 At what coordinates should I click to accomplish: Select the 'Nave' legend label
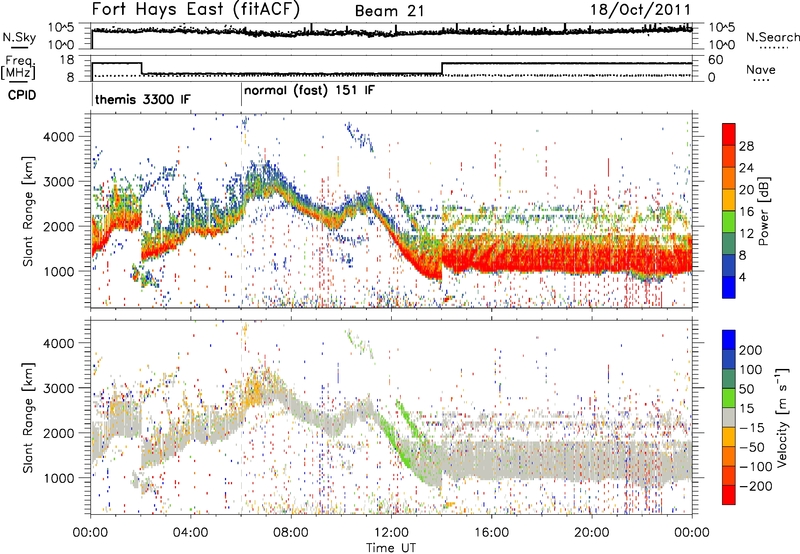[x=761, y=69]
